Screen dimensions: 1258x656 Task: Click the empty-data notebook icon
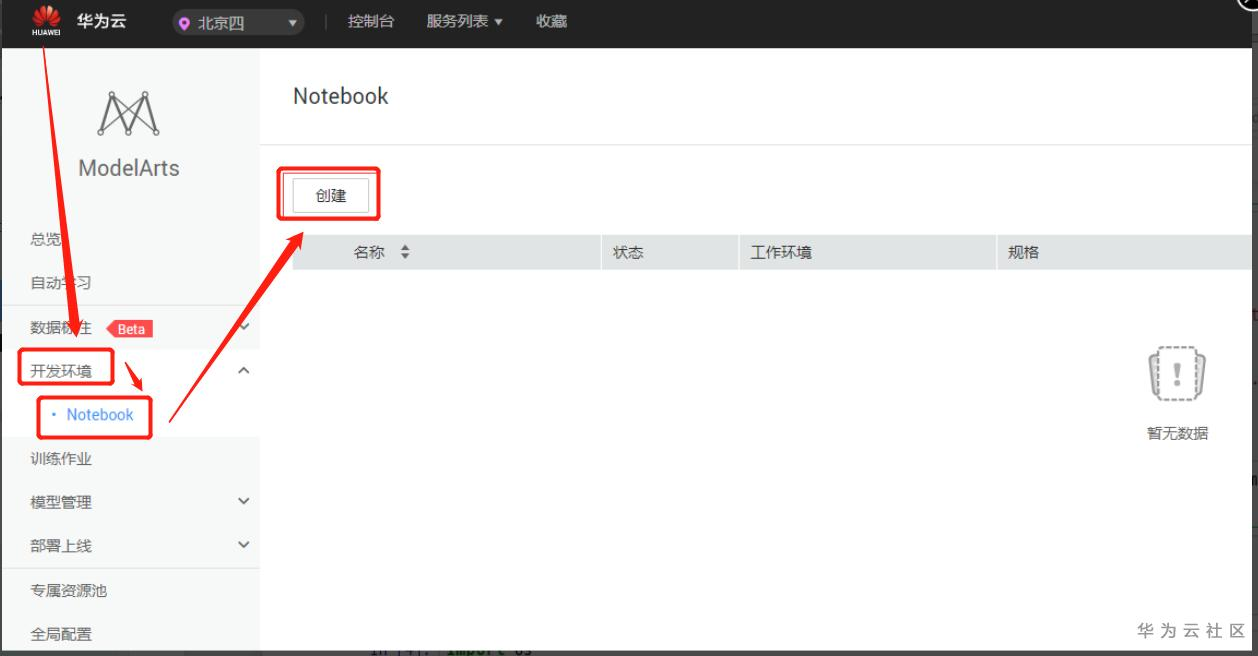tap(1177, 374)
